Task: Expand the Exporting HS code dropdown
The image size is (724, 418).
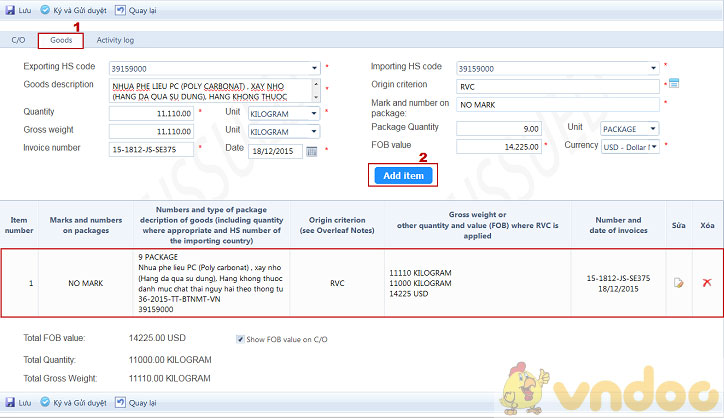Action: tap(314, 67)
